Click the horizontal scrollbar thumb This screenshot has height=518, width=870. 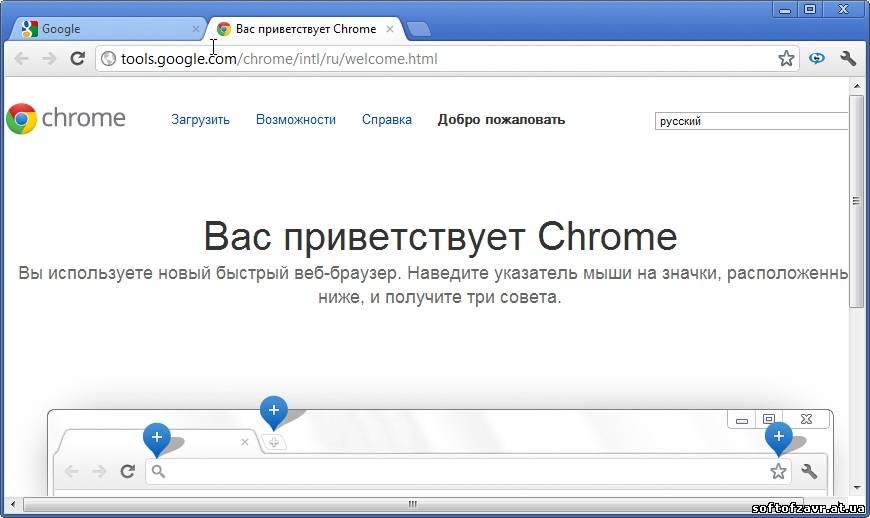click(x=413, y=504)
